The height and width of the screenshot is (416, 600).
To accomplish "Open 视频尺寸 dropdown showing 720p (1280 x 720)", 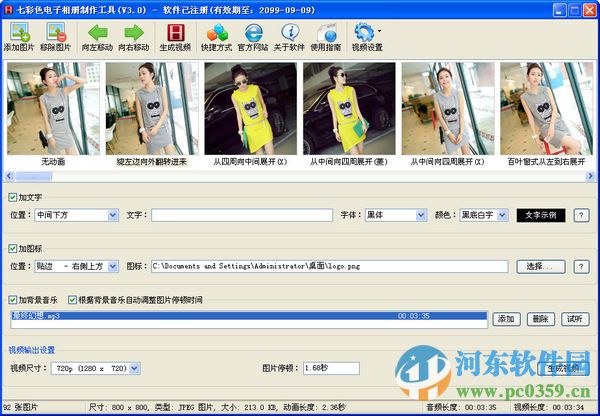I will click(96, 368).
